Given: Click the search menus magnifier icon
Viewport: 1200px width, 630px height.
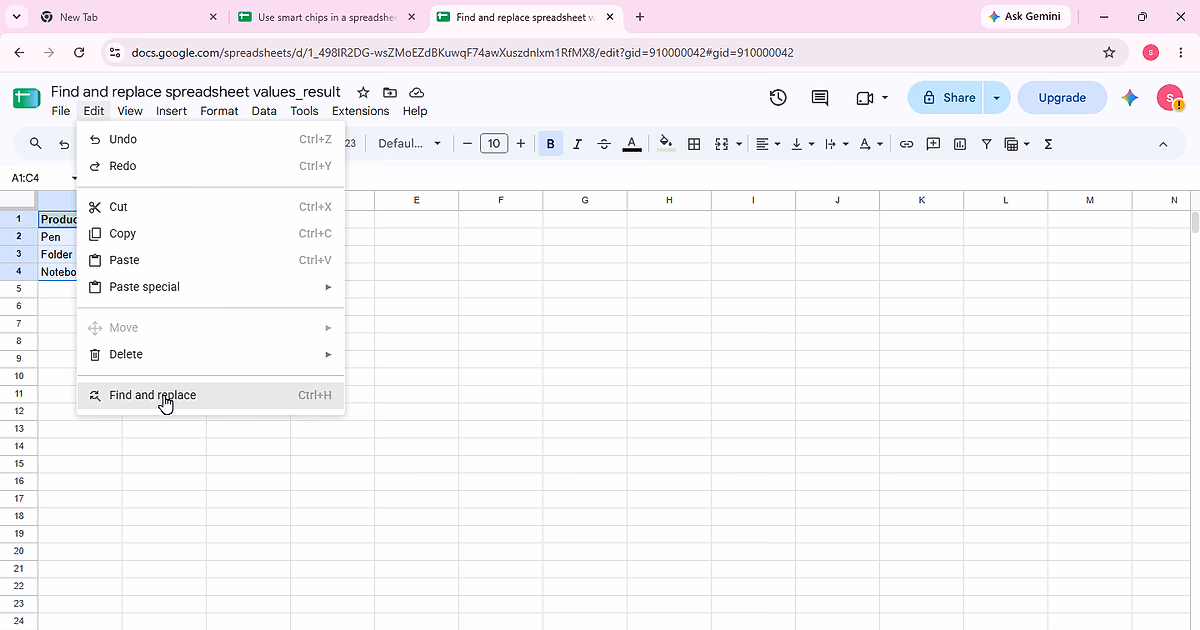Looking at the screenshot, I should [36, 144].
